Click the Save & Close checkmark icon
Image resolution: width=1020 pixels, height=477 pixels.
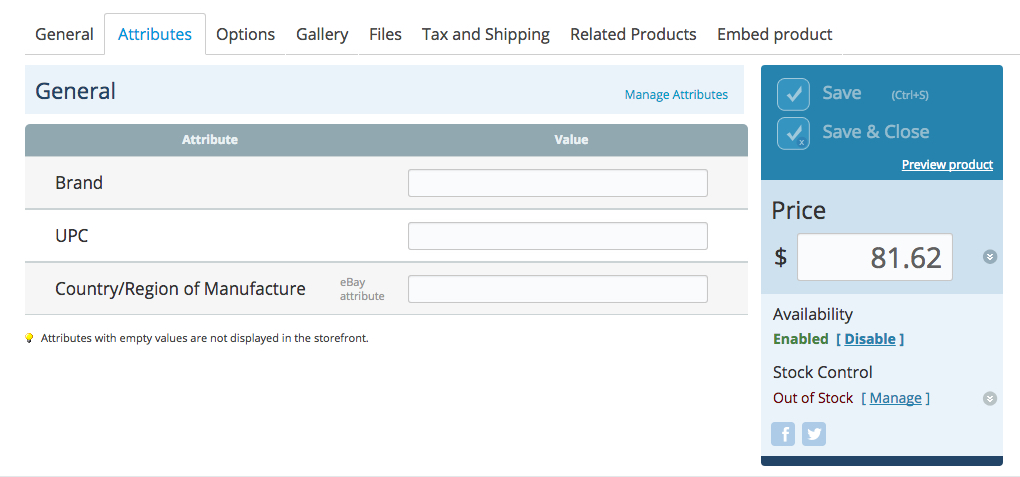pyautogui.click(x=793, y=133)
